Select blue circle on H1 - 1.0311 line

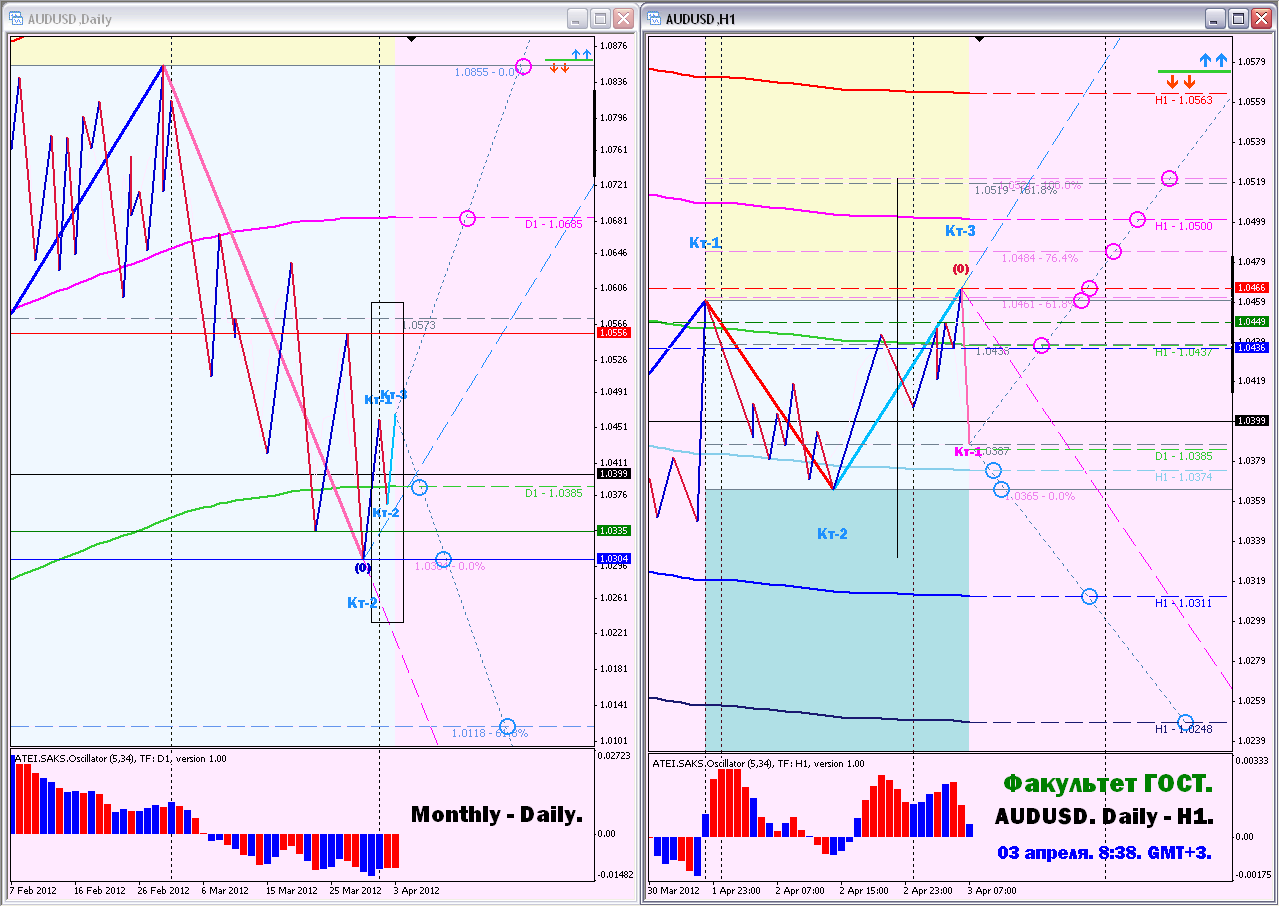tap(1089, 596)
